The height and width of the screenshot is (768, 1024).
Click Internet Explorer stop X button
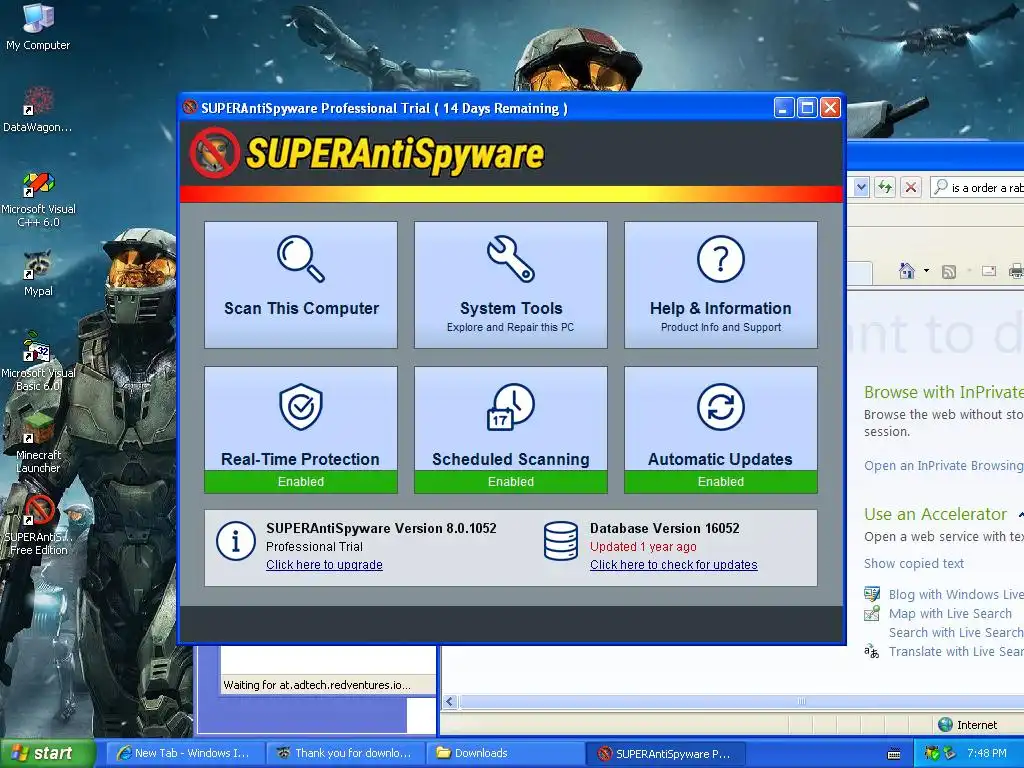click(910, 187)
